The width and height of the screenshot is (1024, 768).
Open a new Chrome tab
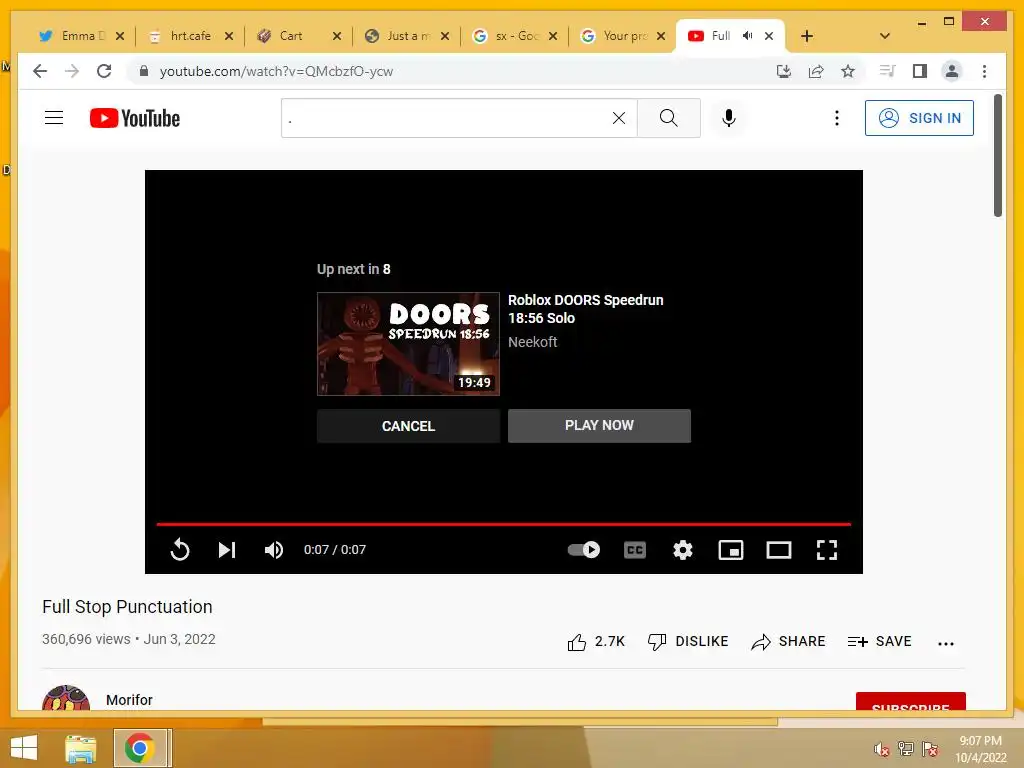click(807, 36)
